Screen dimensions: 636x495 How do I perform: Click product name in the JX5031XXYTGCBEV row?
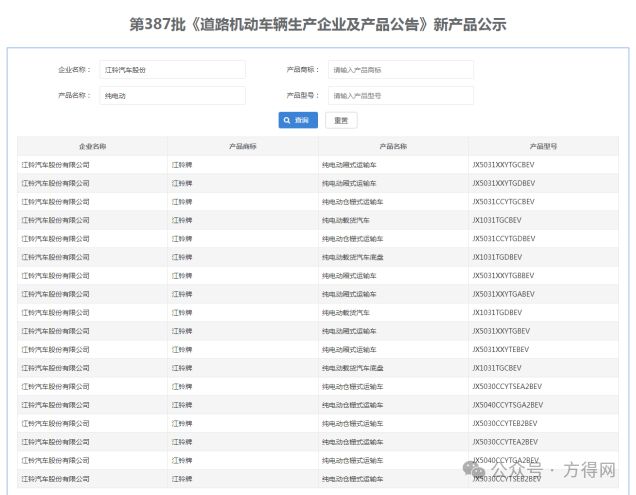pyautogui.click(x=349, y=165)
